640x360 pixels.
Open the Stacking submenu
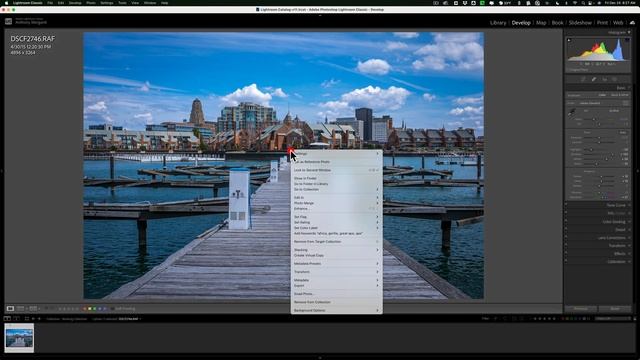click(x=336, y=250)
